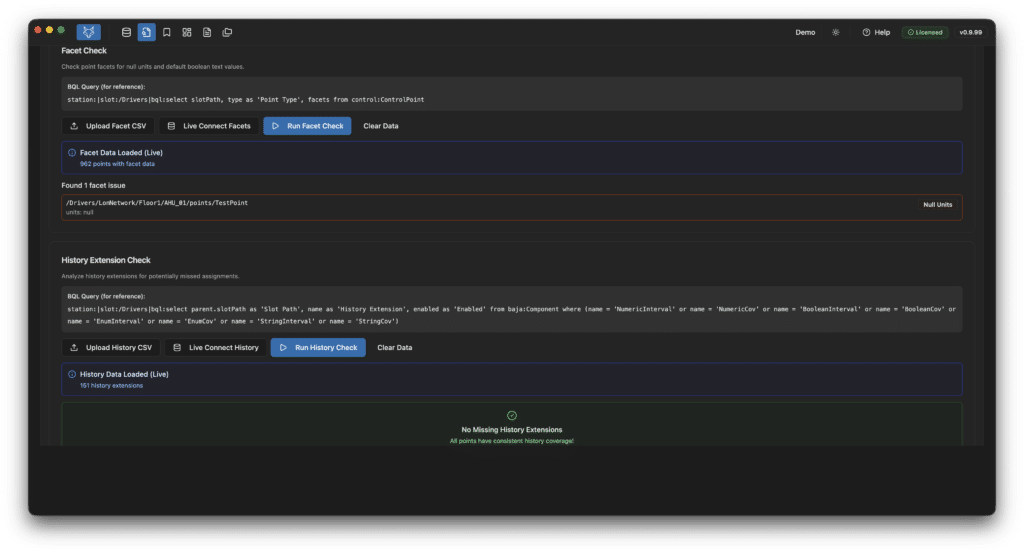Viewport: 1024px width, 553px height.
Task: Click the v0.9.99 version badge
Action: point(970,32)
